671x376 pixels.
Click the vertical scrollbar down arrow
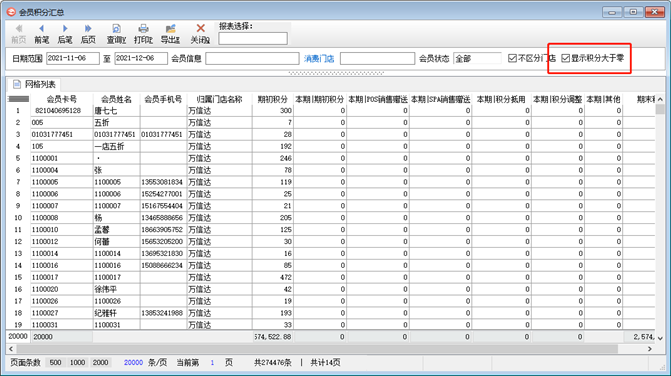coord(660,338)
